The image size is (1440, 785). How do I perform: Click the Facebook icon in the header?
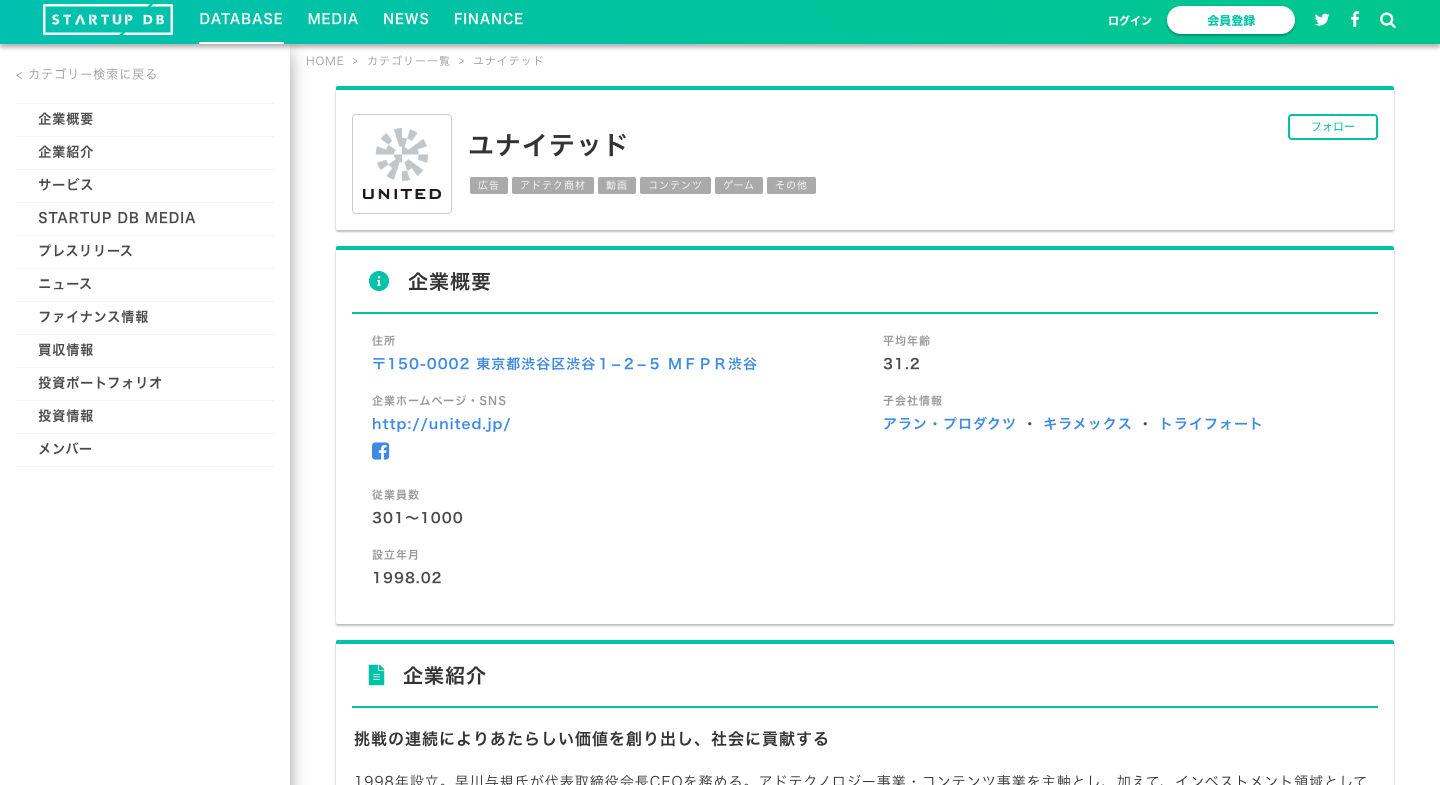(x=1355, y=19)
